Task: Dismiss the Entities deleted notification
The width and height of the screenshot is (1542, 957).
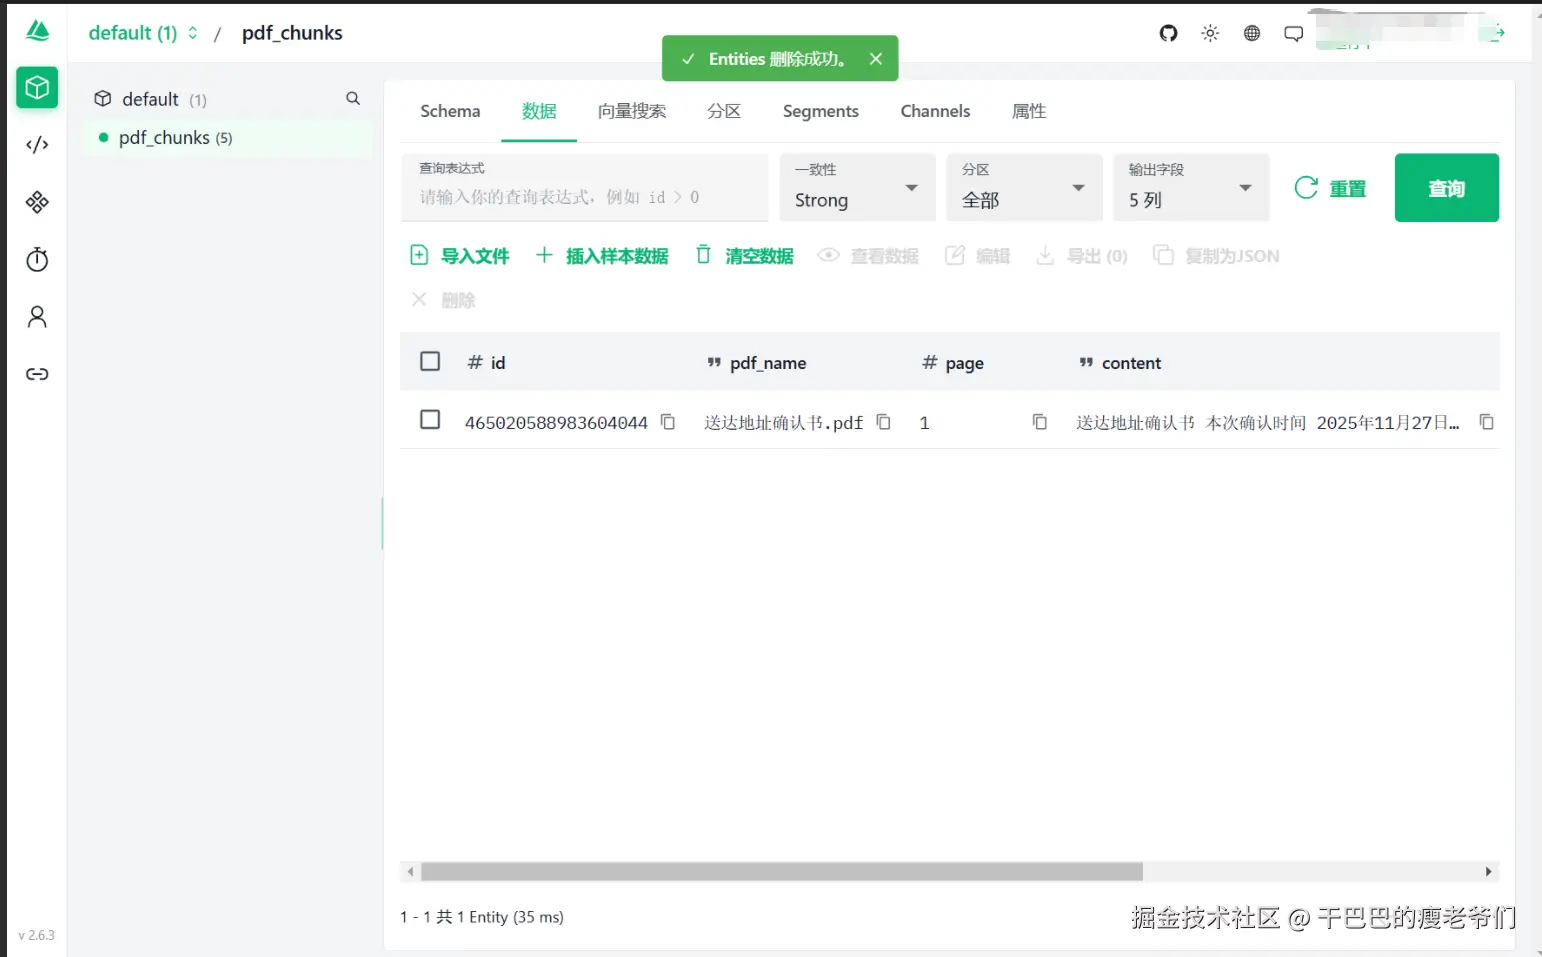Action: [876, 59]
